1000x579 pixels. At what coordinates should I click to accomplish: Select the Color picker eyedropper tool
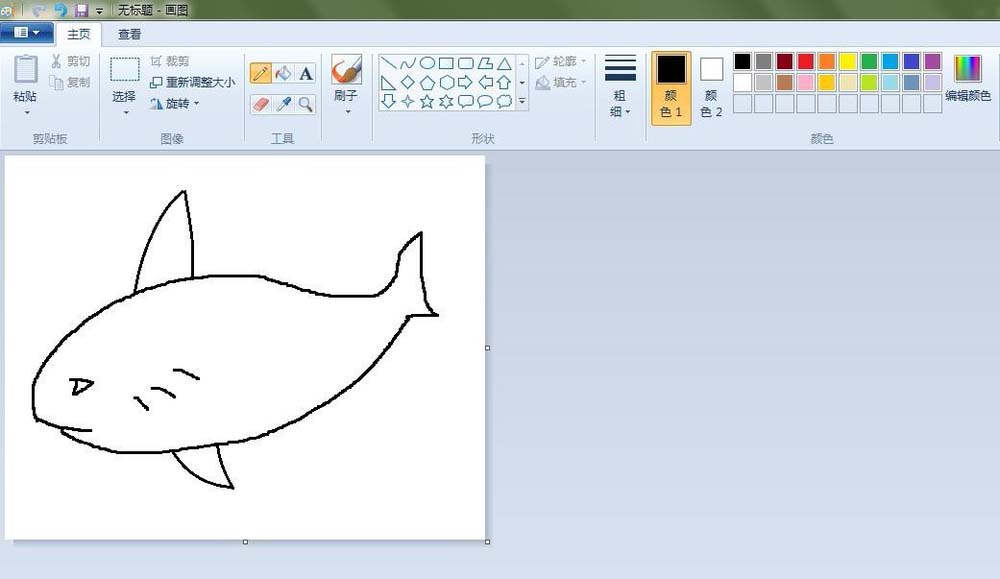tap(283, 104)
